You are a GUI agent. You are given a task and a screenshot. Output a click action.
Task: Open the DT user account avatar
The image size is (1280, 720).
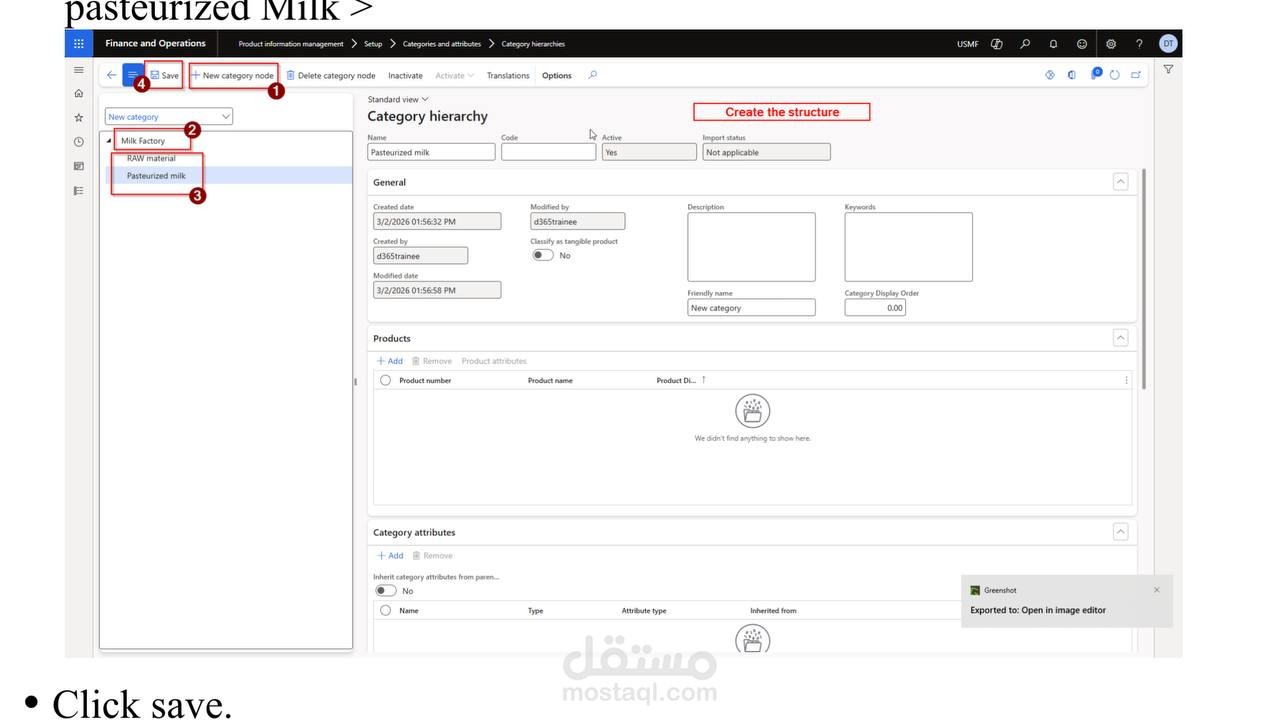[x=1168, y=43]
